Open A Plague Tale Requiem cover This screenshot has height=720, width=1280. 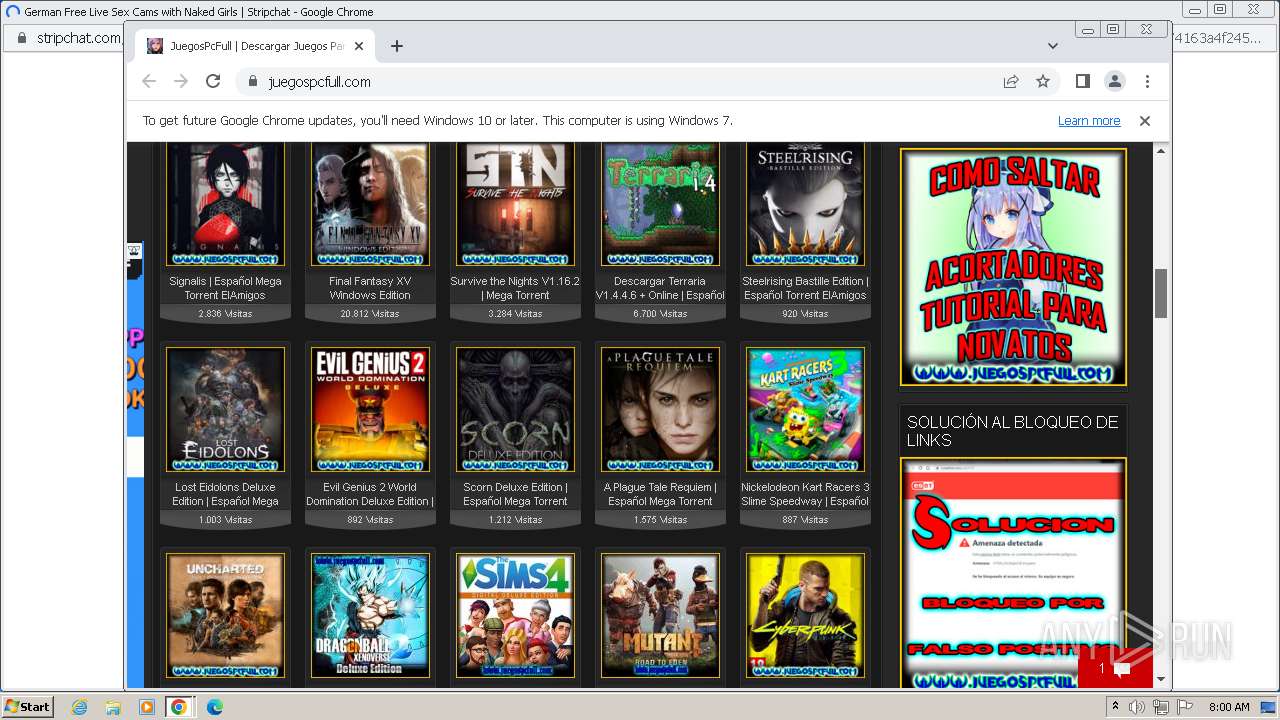coord(660,409)
